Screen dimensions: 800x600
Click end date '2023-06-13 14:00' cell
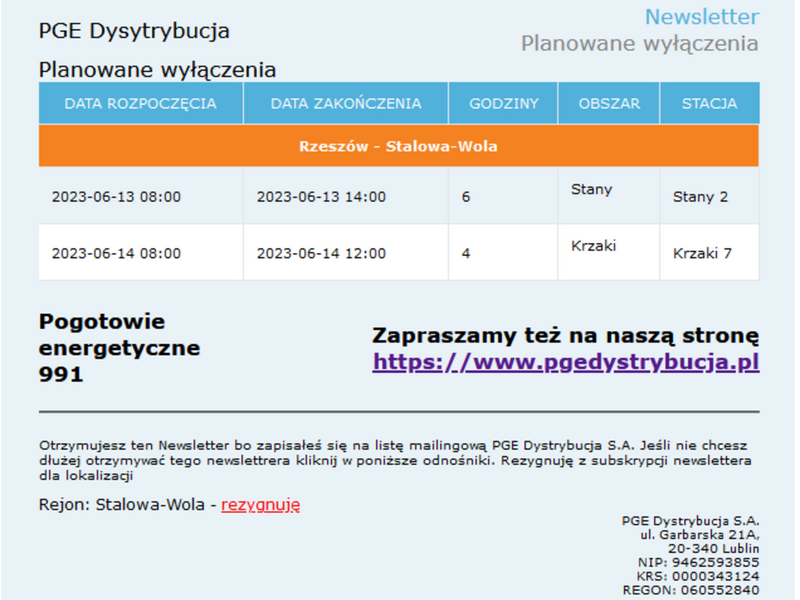pos(346,196)
